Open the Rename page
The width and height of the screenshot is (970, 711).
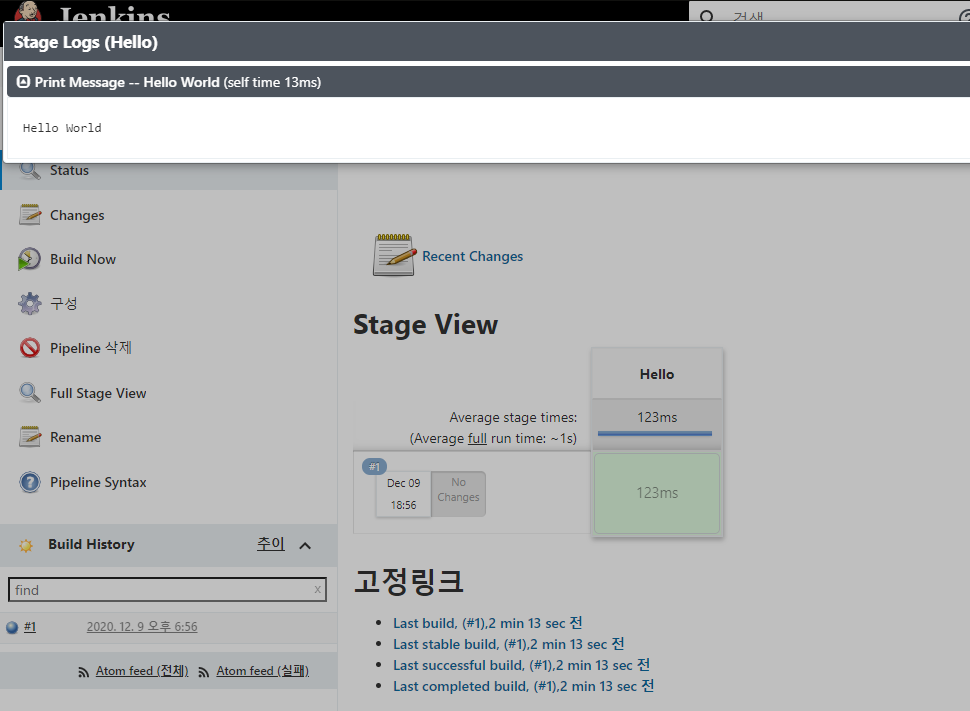click(75, 437)
